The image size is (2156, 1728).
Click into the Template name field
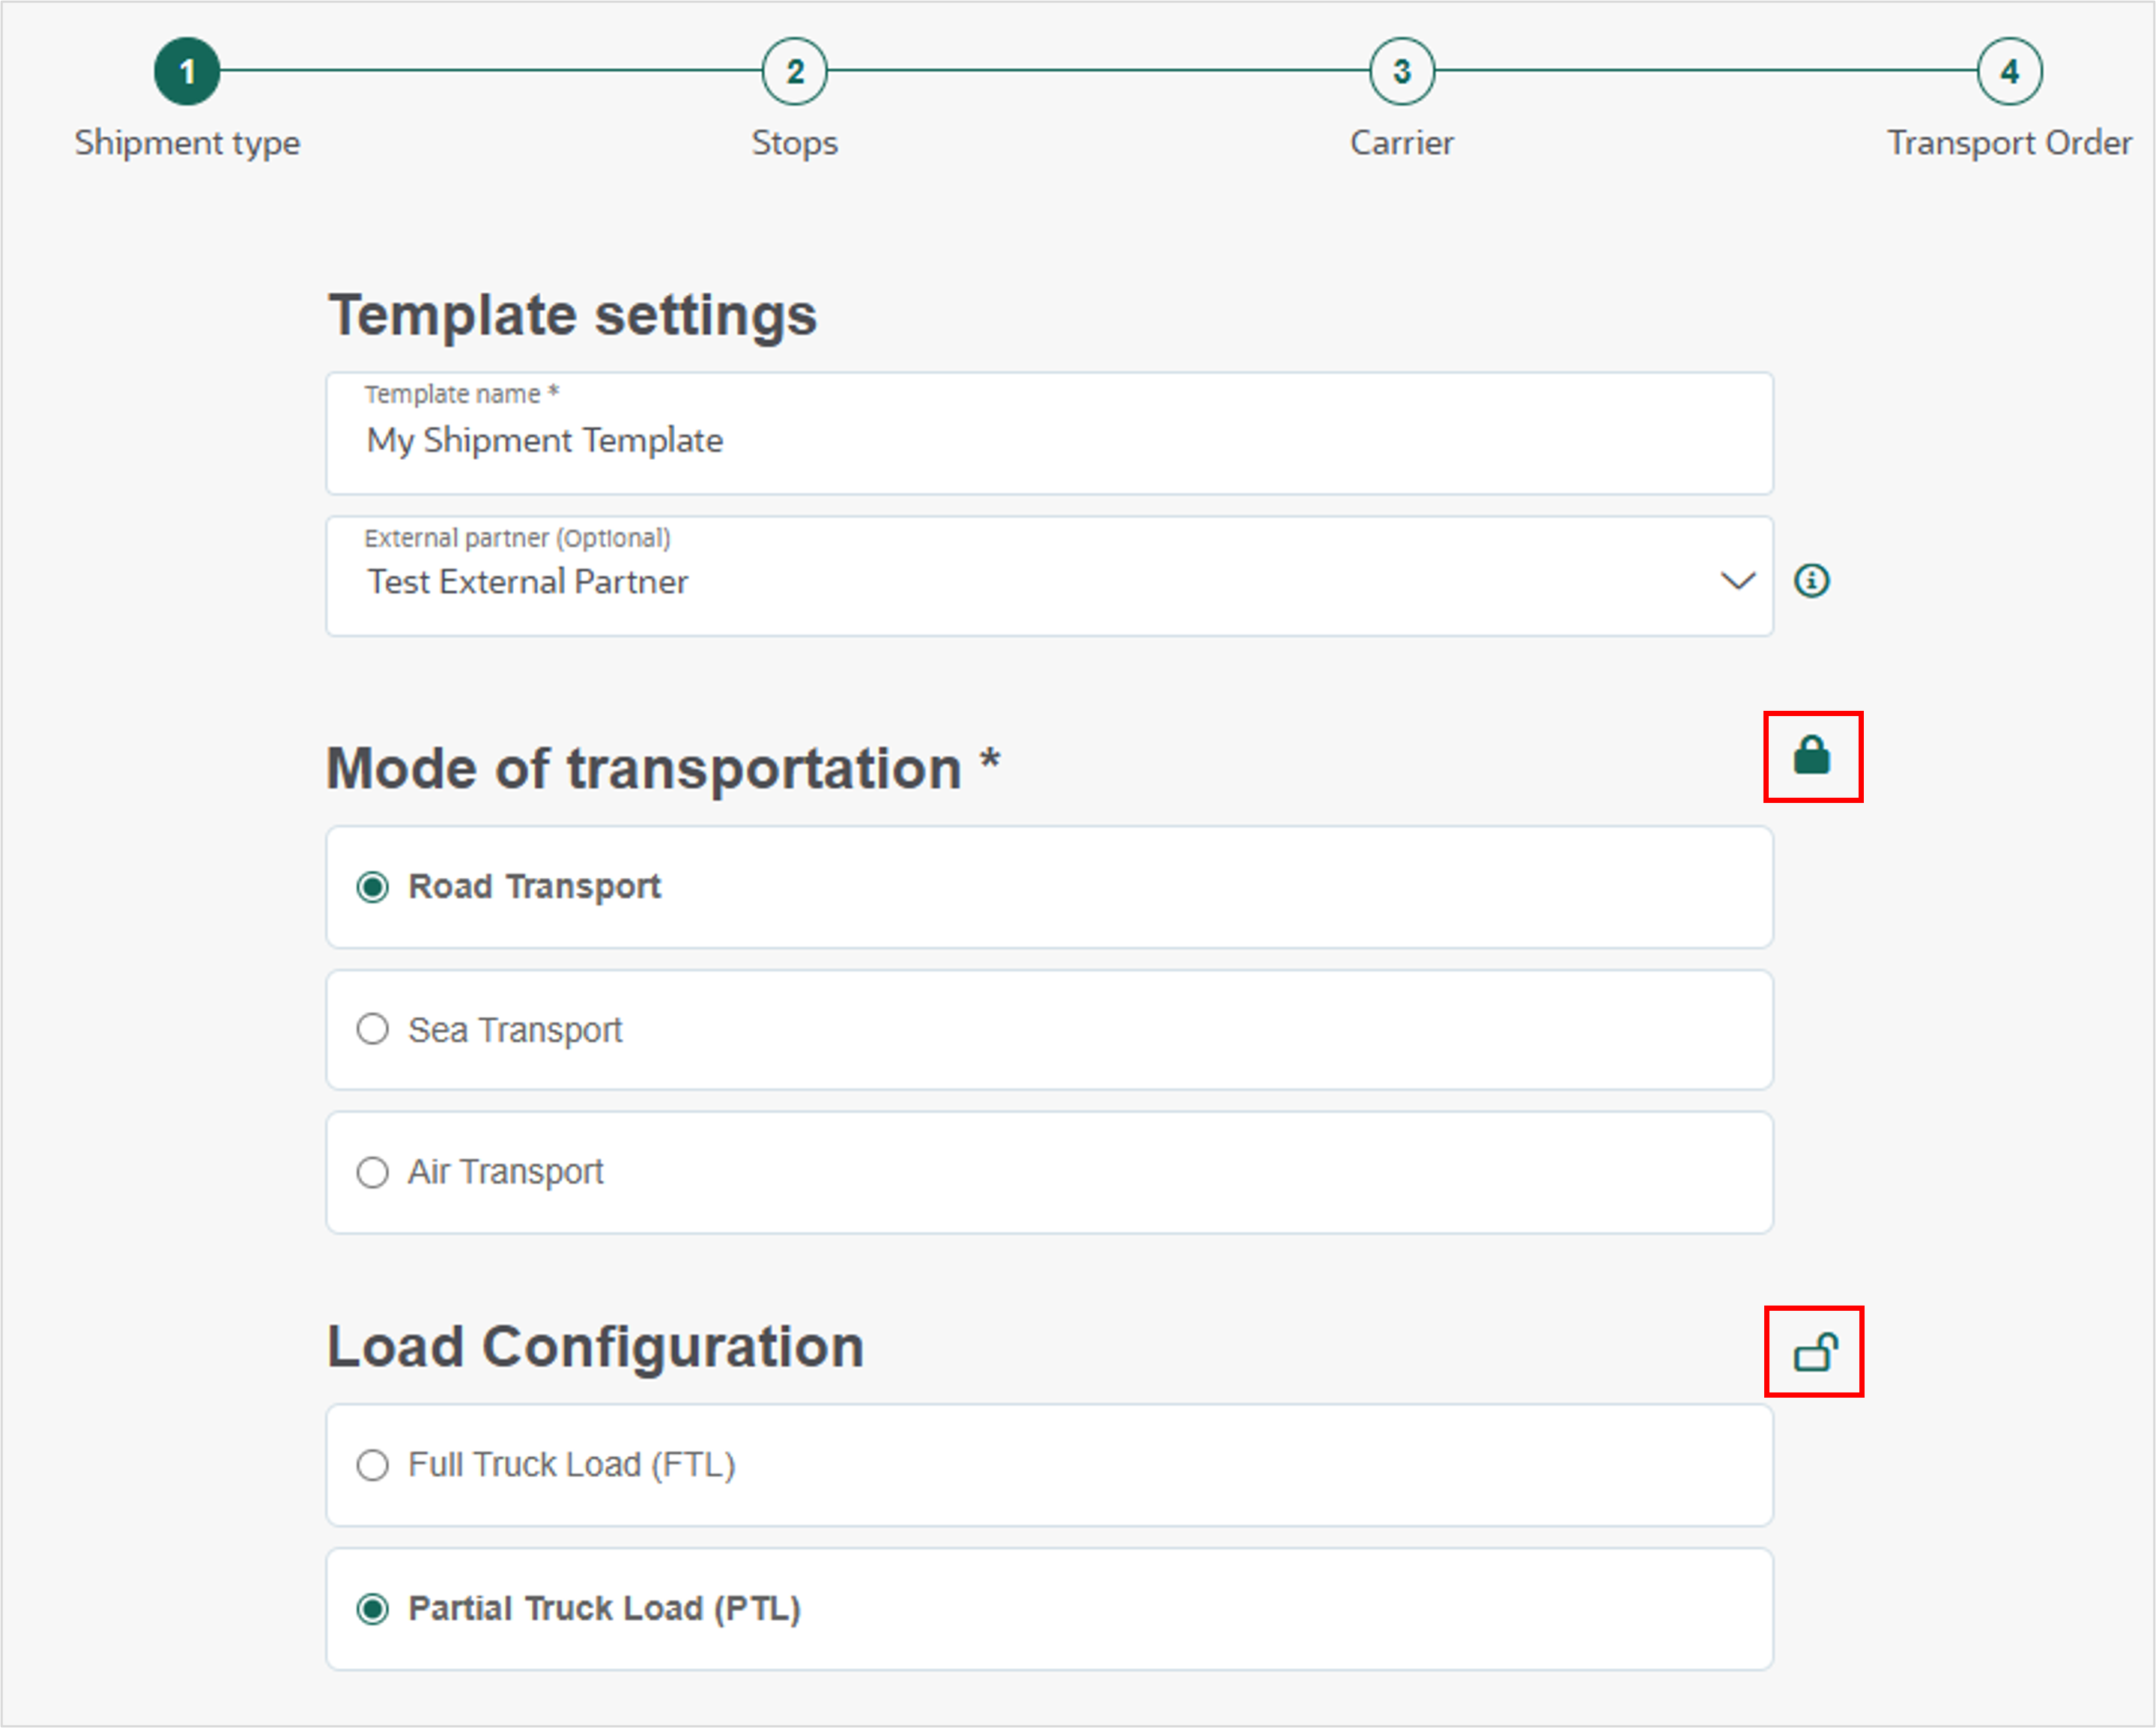1049,434
